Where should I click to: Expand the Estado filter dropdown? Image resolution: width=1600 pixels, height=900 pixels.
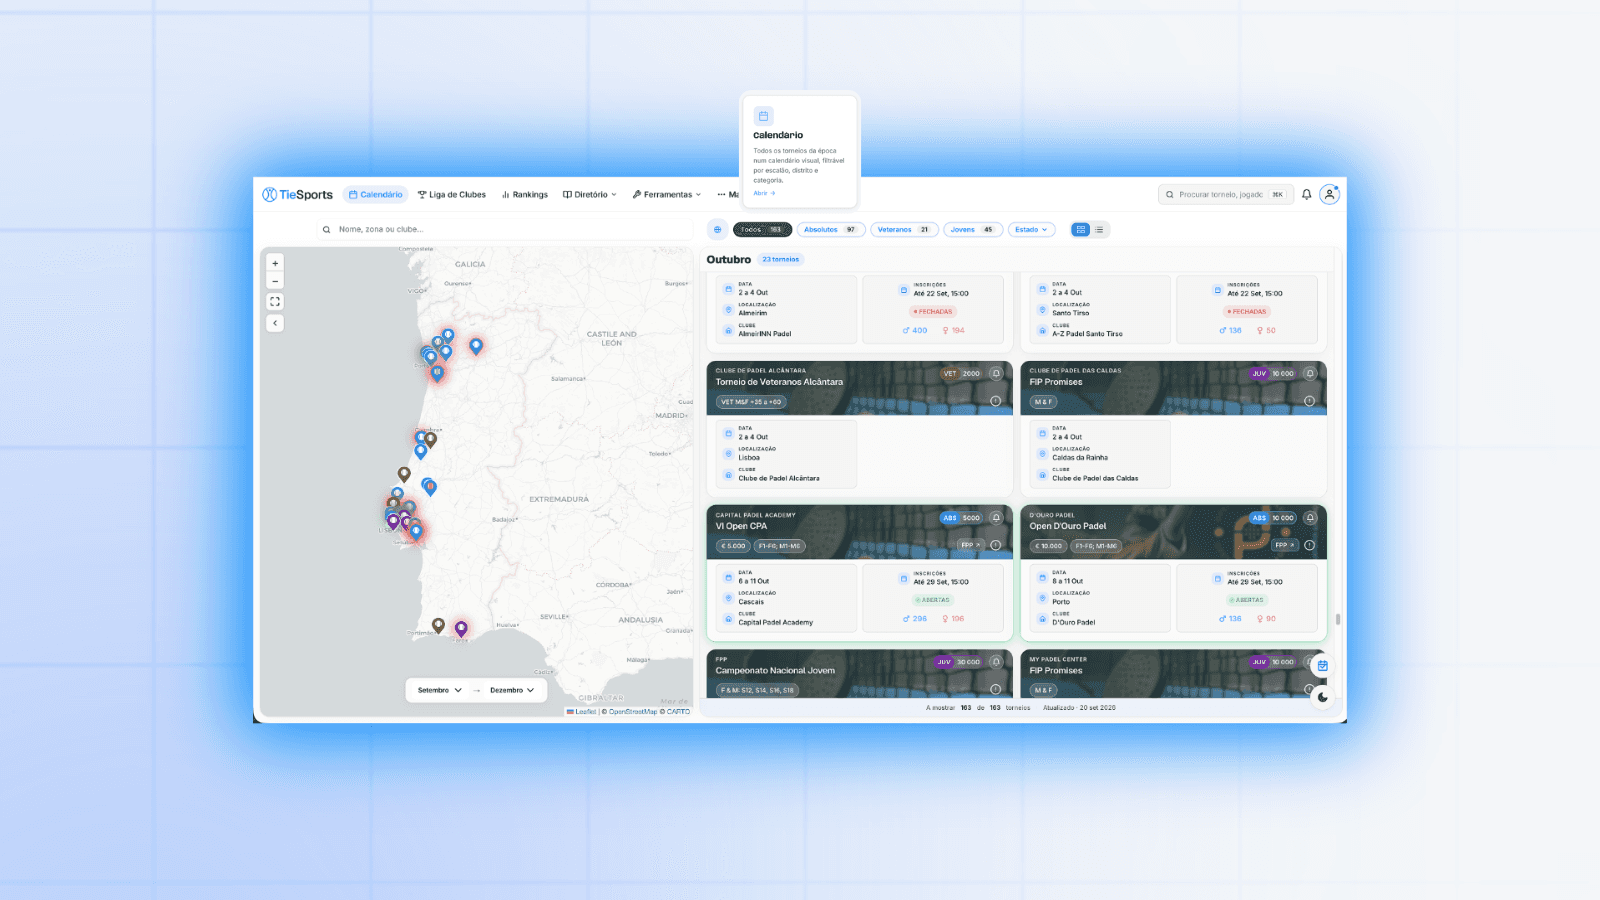click(x=1032, y=230)
